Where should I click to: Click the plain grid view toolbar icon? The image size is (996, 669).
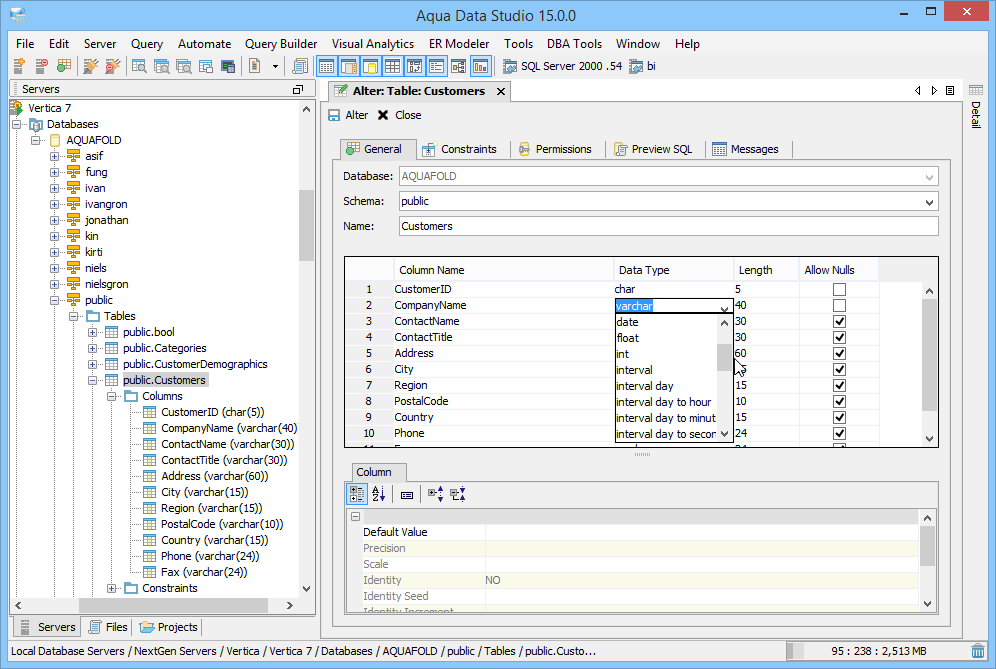coord(392,66)
